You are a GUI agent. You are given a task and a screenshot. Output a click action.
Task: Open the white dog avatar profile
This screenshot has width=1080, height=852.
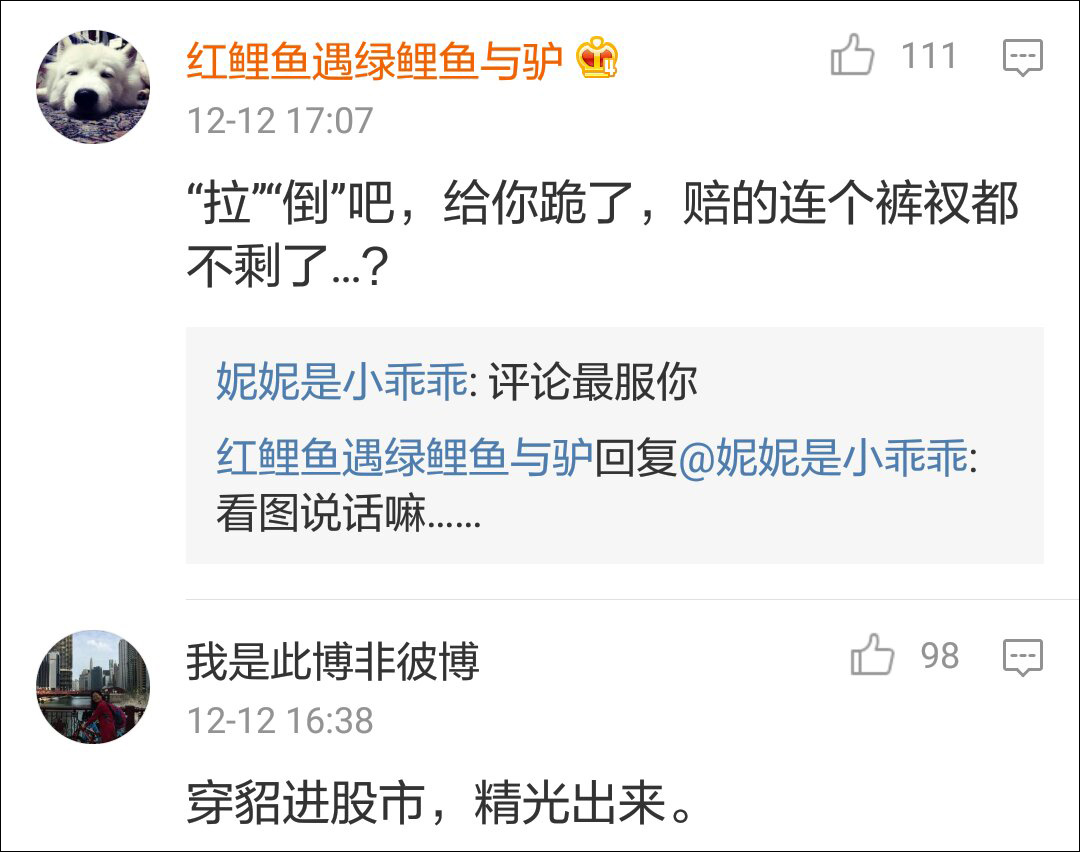pyautogui.click(x=93, y=86)
